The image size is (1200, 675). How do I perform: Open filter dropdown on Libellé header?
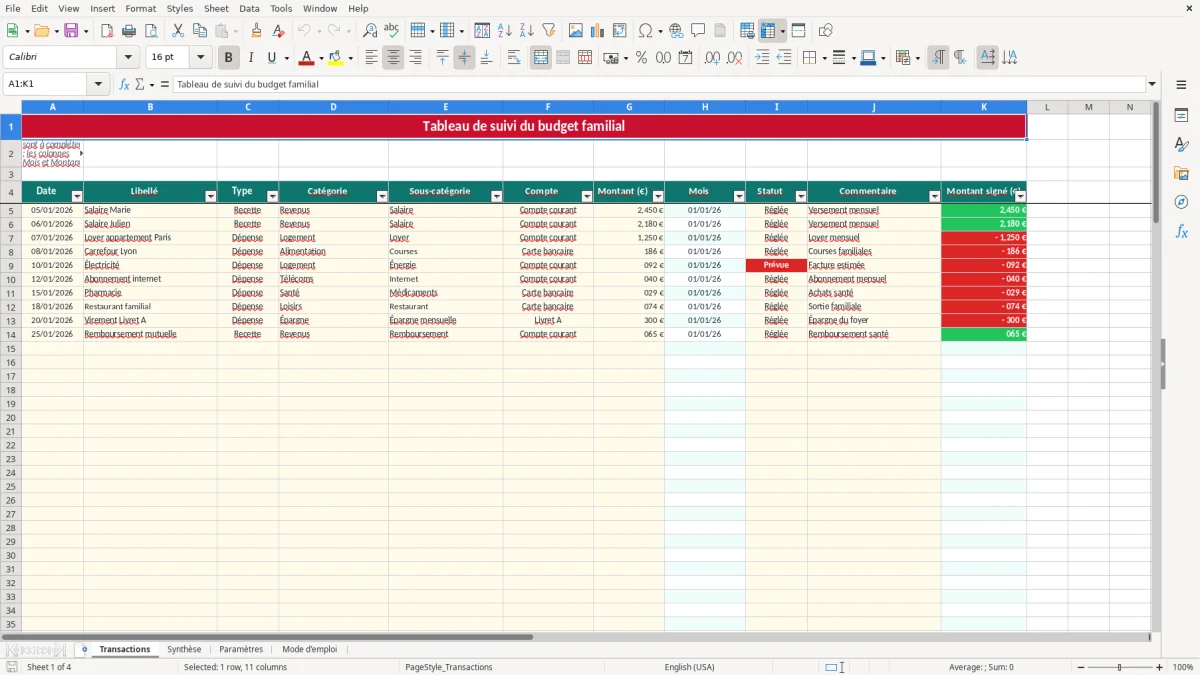click(210, 196)
